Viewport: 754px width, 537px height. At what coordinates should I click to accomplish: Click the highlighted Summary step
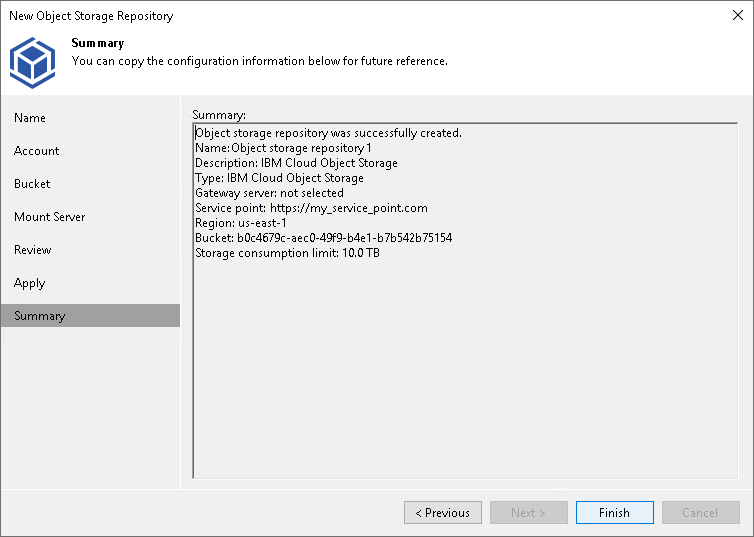tap(40, 316)
